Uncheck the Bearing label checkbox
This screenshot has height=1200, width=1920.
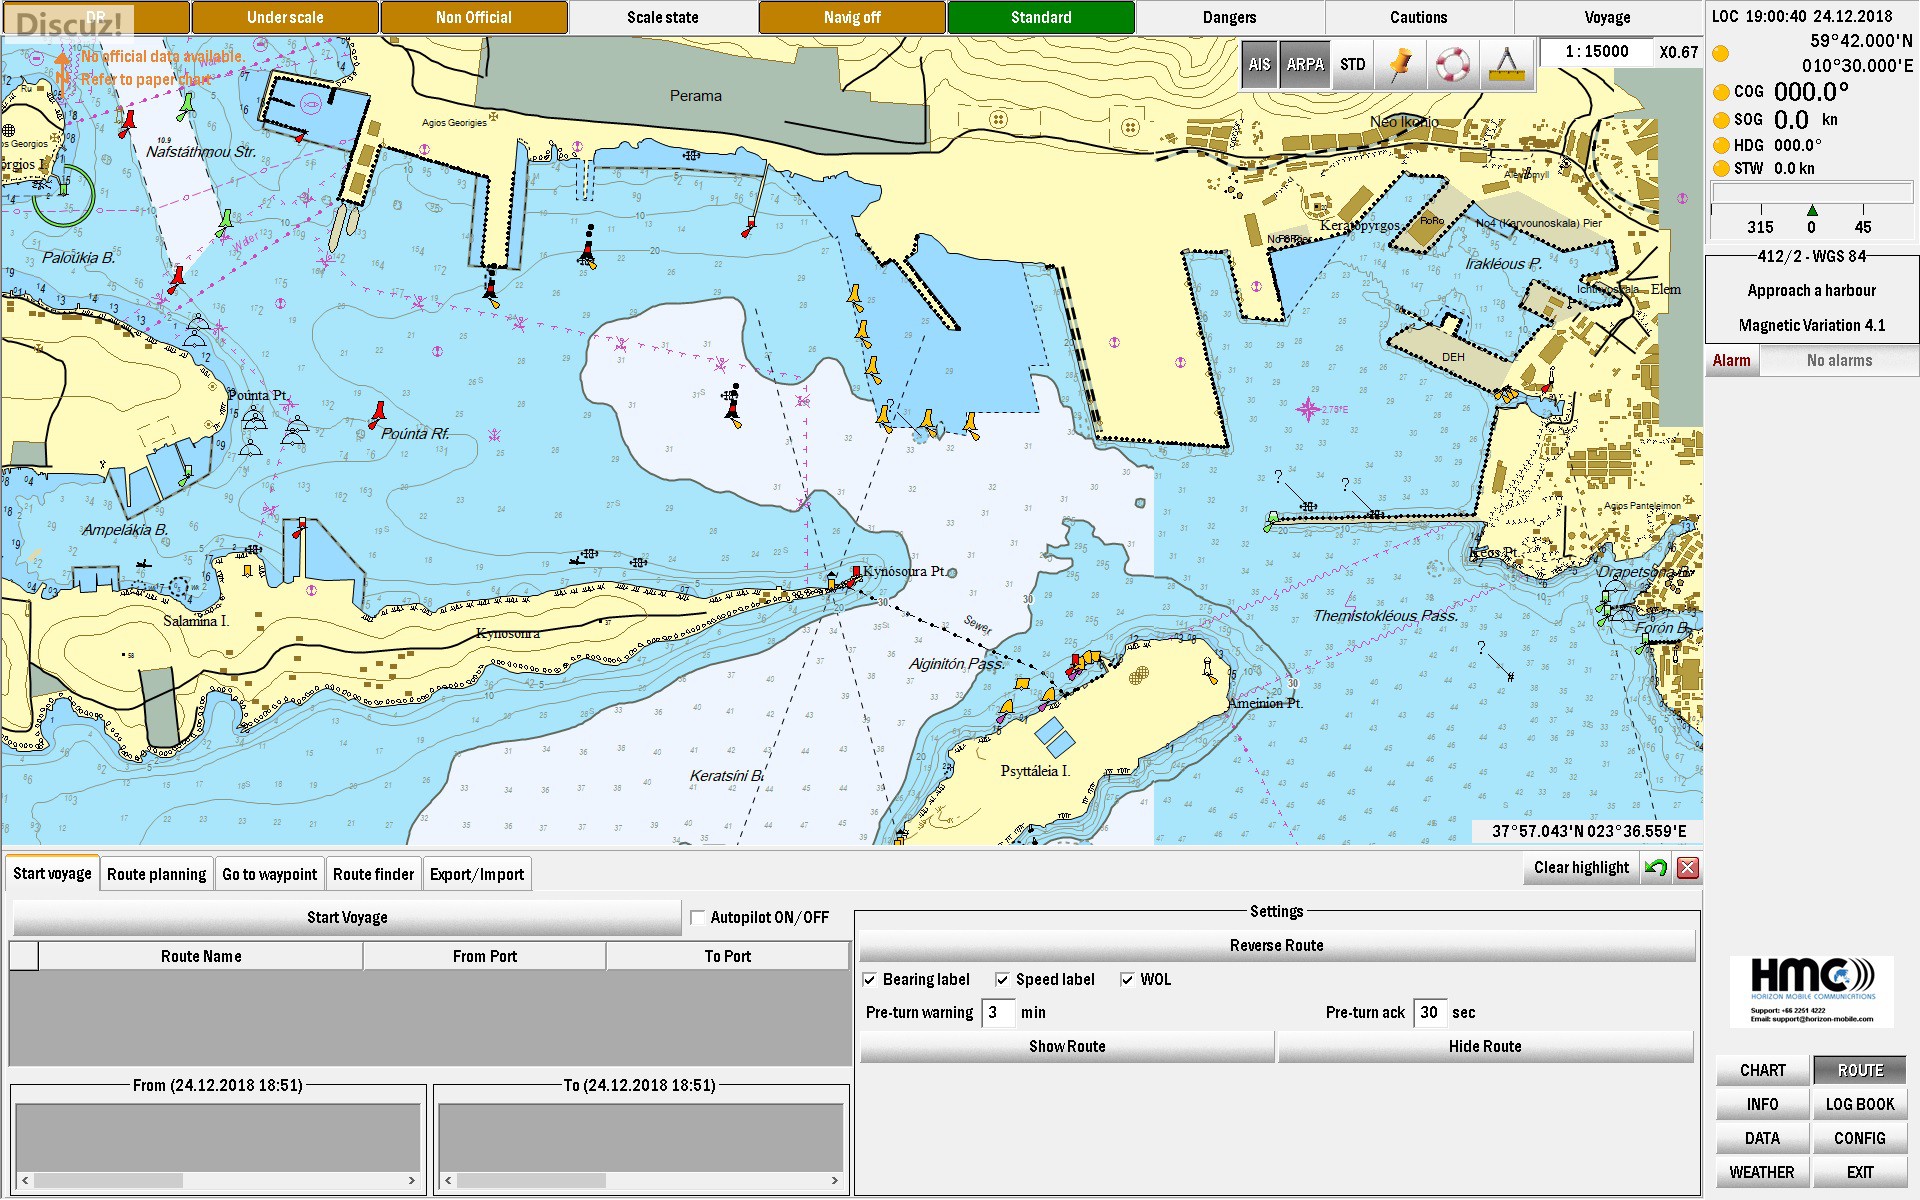870,980
